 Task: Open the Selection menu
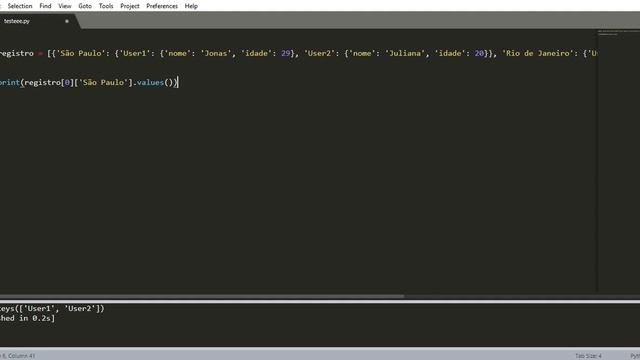20,6
